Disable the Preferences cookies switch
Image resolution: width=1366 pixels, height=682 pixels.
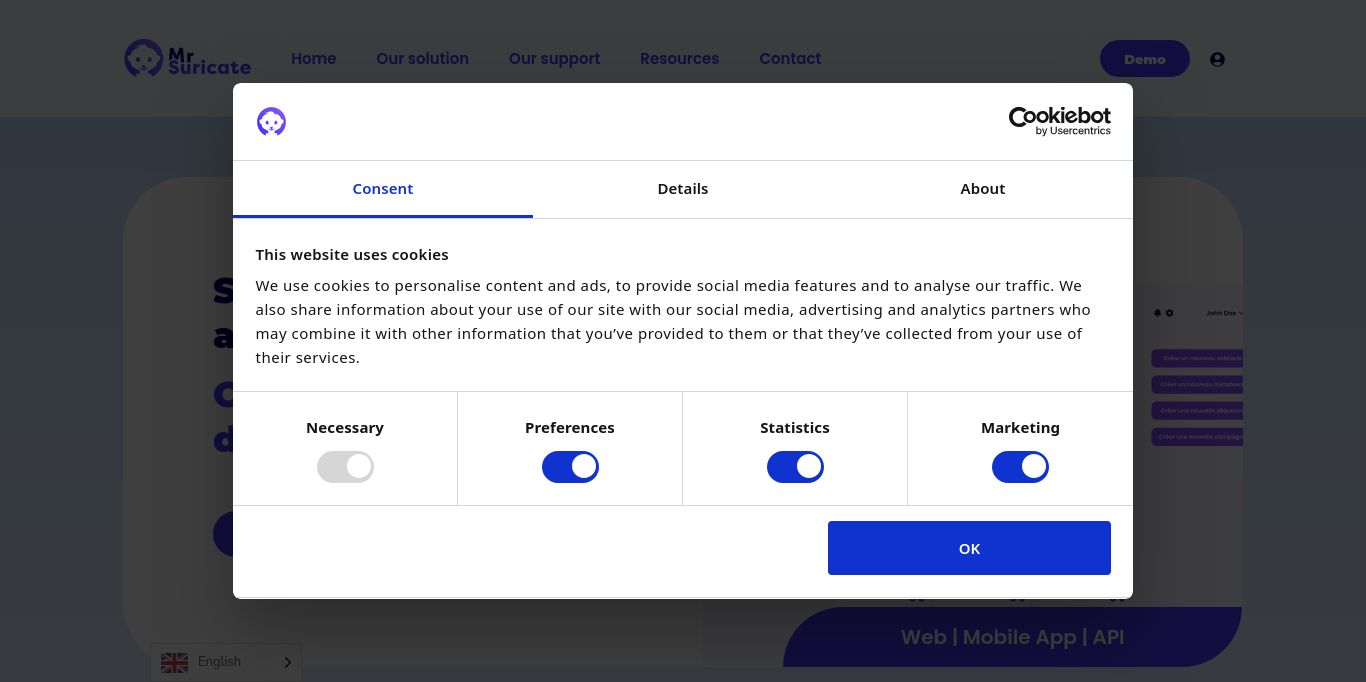[570, 467]
